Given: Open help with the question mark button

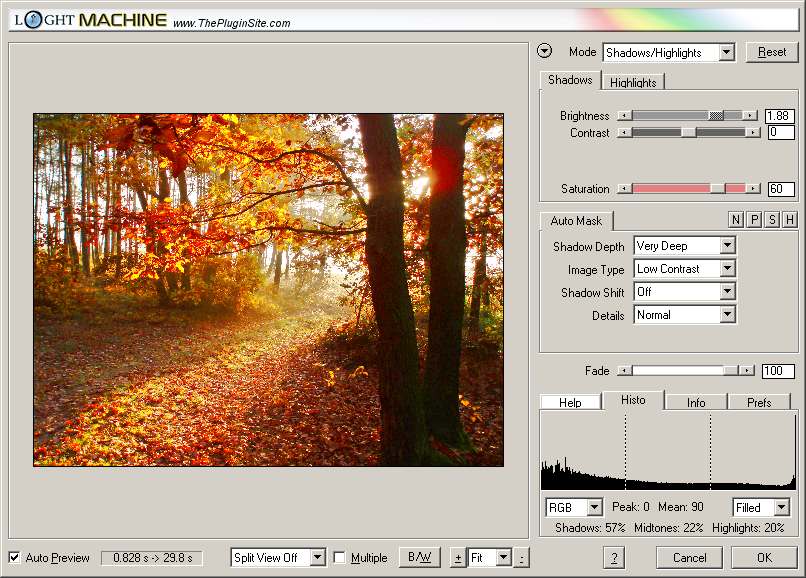Looking at the screenshot, I should pyautogui.click(x=614, y=558).
